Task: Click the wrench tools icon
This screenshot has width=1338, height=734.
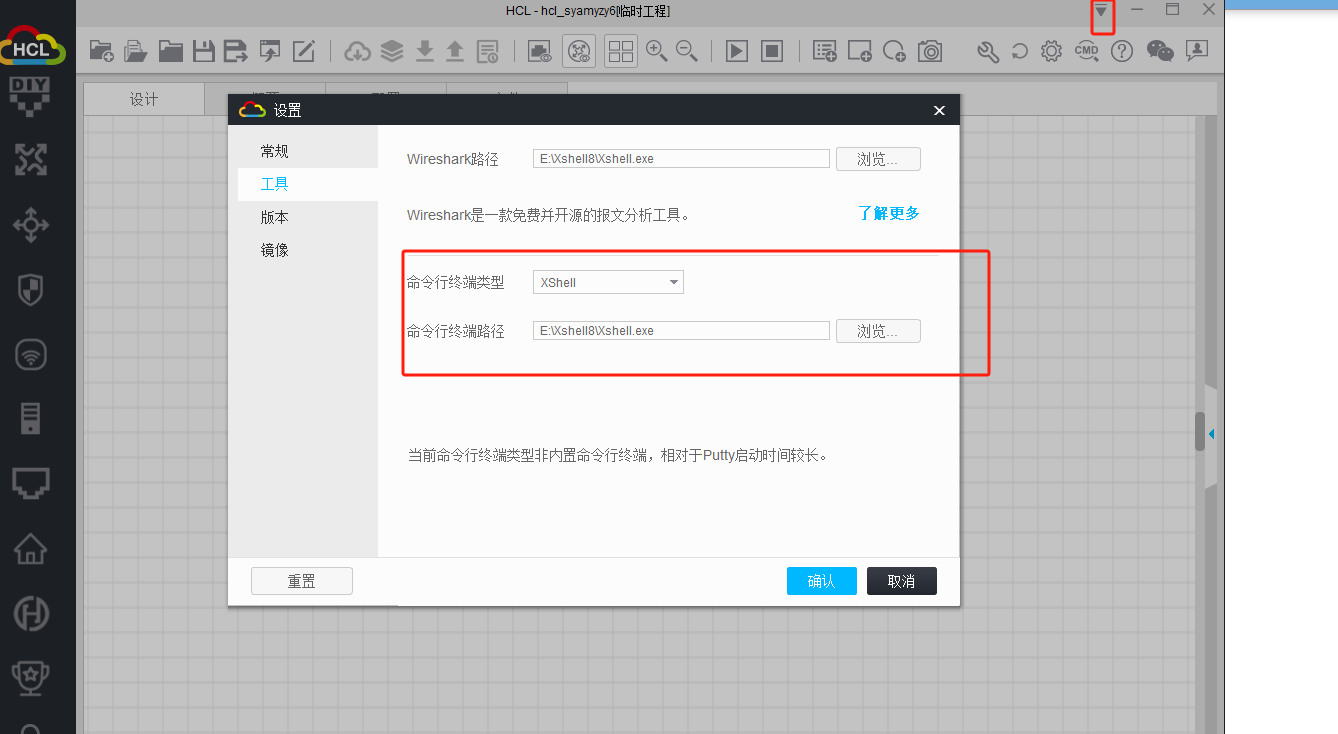Action: point(988,51)
